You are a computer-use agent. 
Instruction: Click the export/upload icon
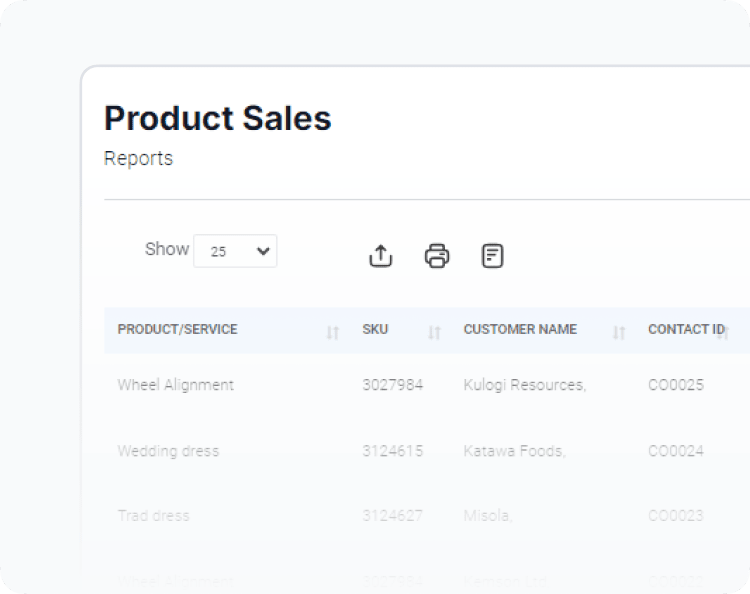click(x=381, y=256)
